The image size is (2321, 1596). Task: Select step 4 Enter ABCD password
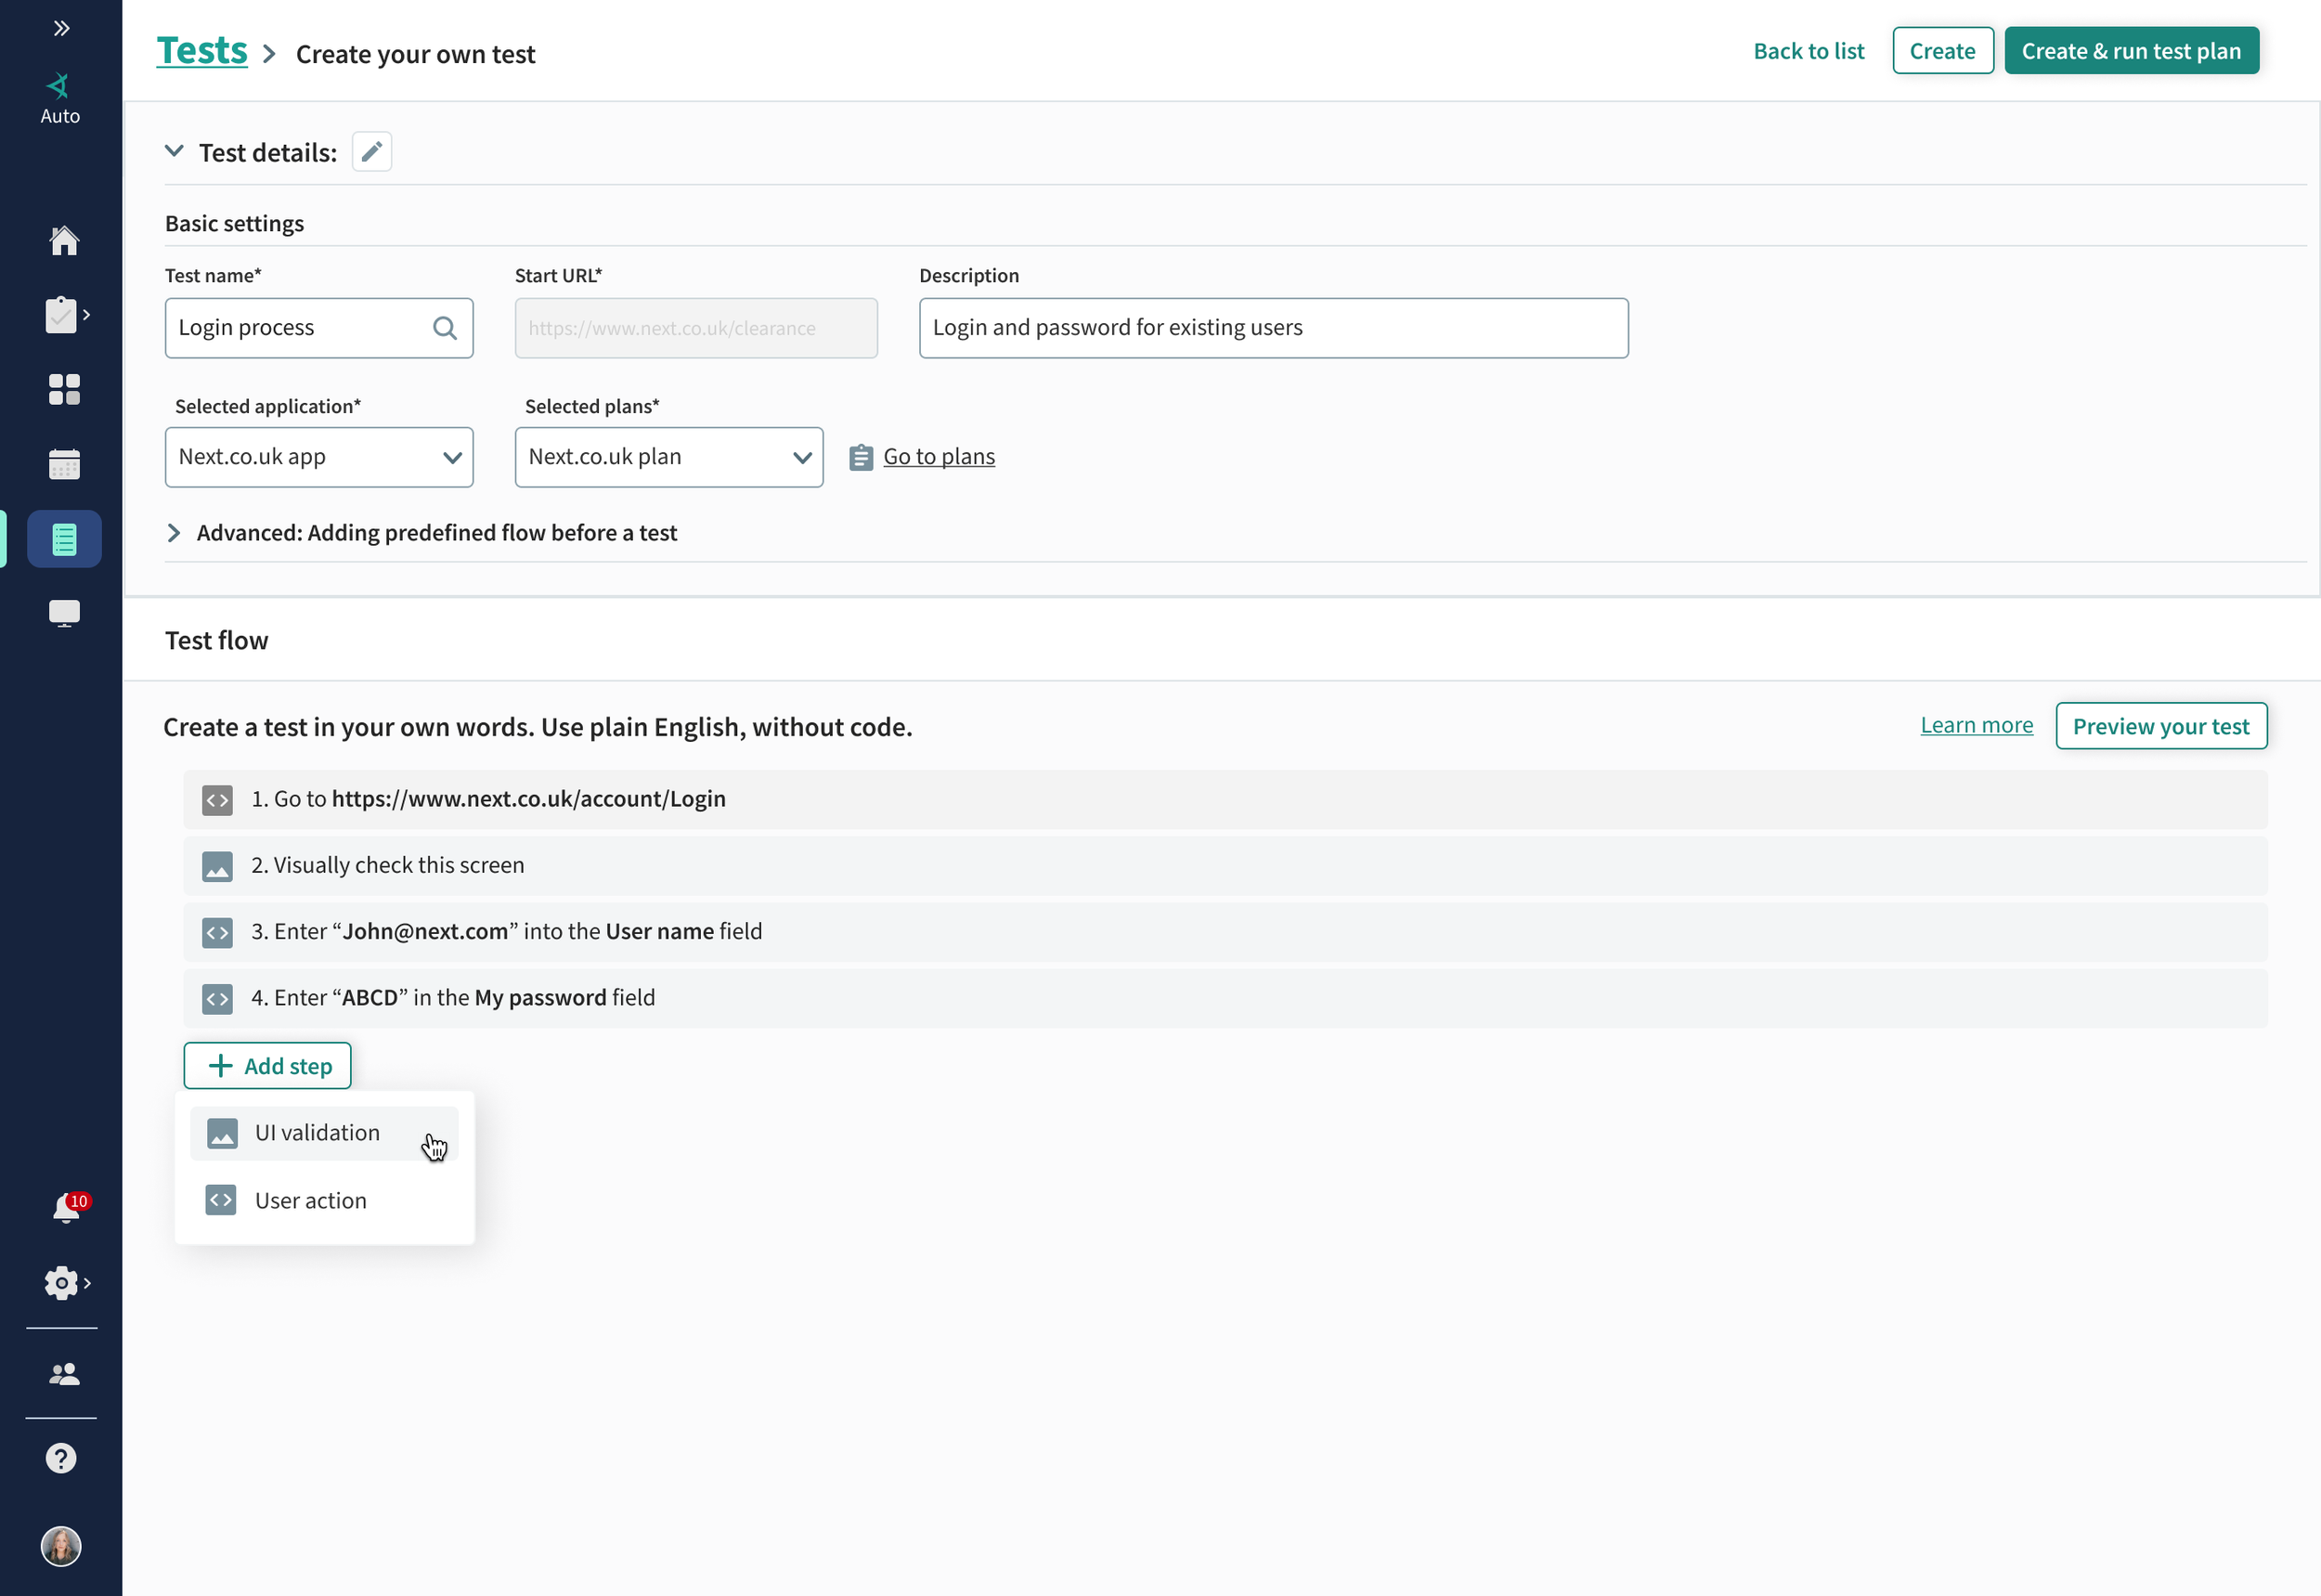click(1225, 998)
